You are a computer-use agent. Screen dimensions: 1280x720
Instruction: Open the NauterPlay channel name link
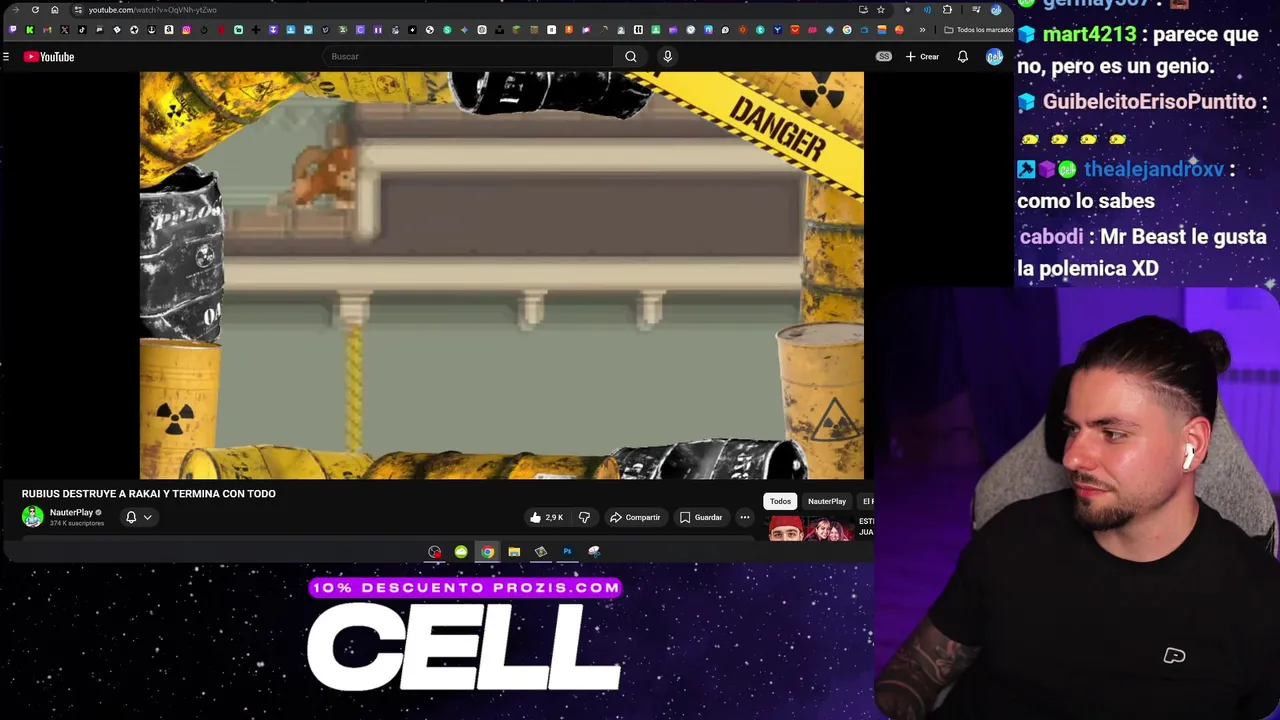[71, 512]
